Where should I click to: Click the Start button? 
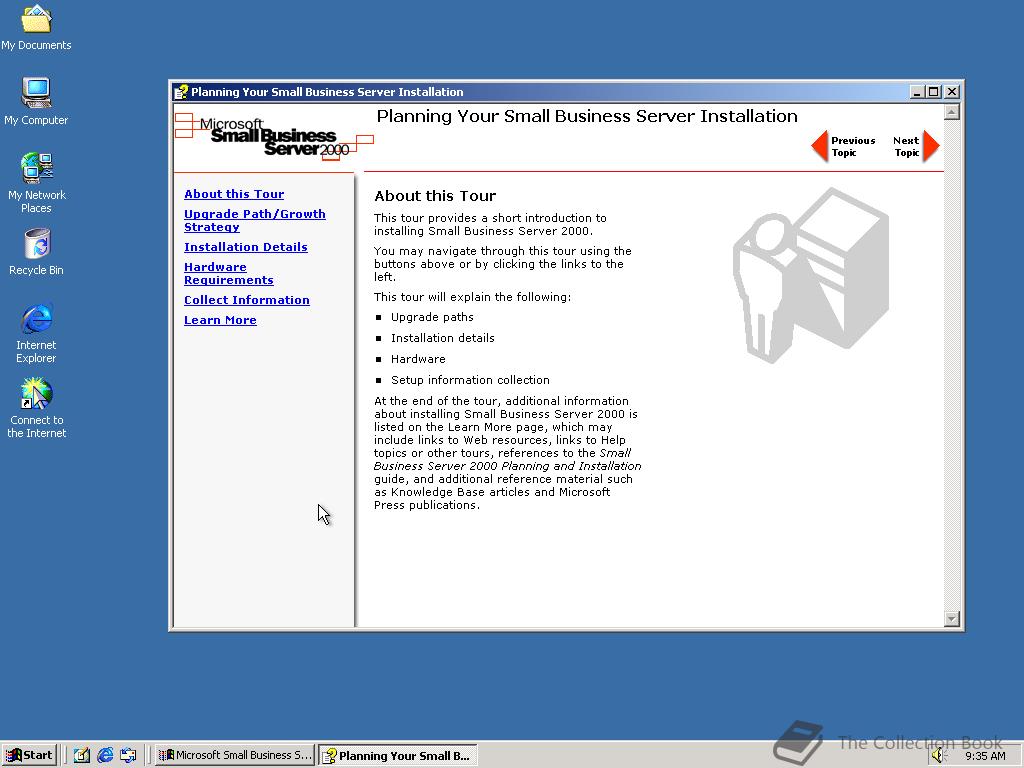coord(29,755)
